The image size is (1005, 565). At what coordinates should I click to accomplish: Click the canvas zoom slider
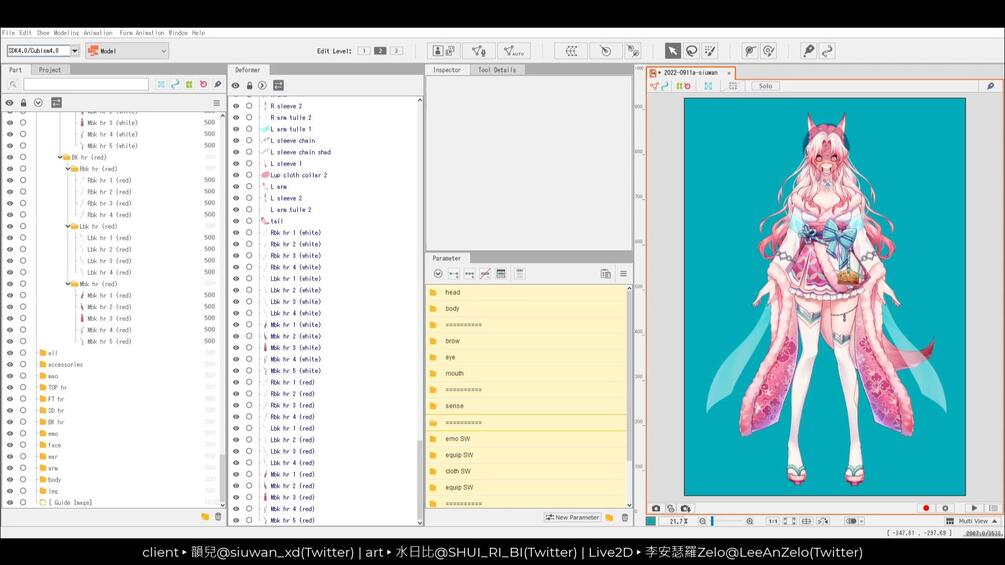pyautogui.click(x=726, y=521)
